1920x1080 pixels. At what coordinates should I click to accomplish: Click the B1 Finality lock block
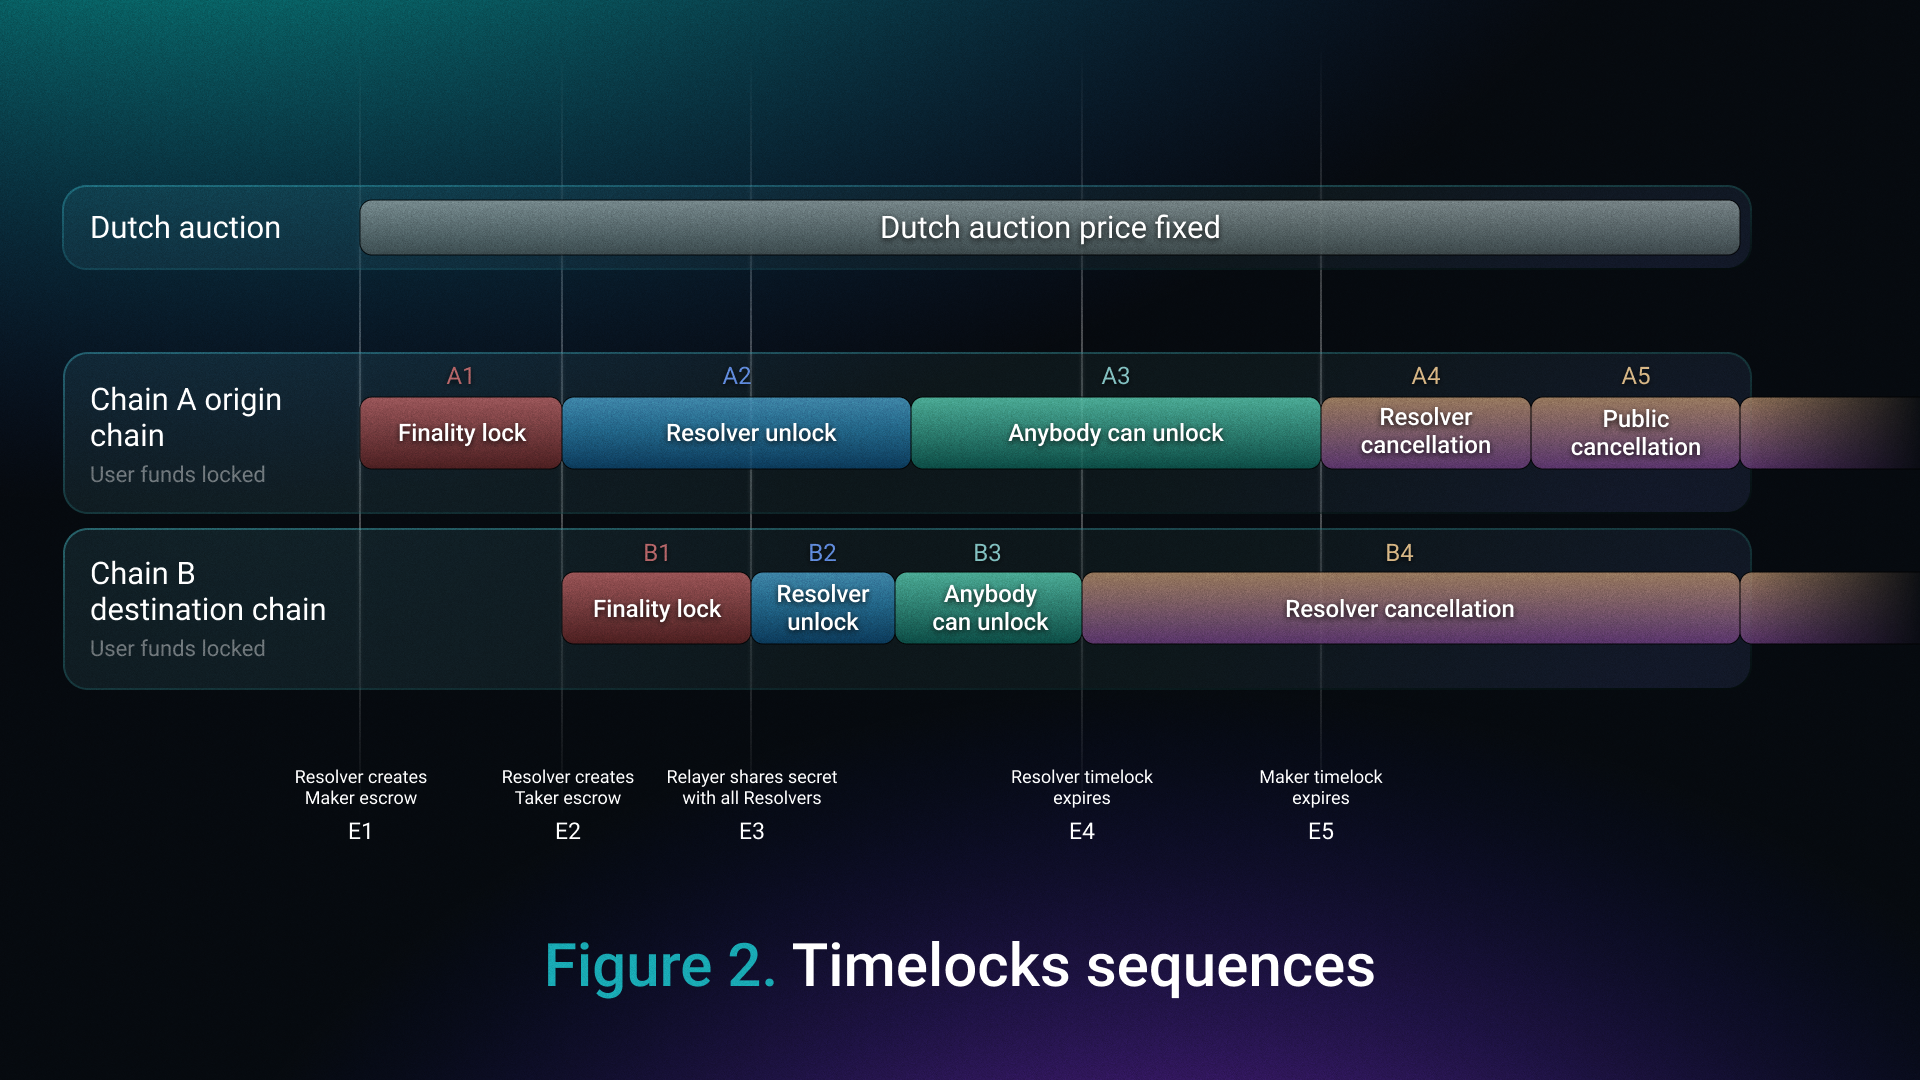657,608
